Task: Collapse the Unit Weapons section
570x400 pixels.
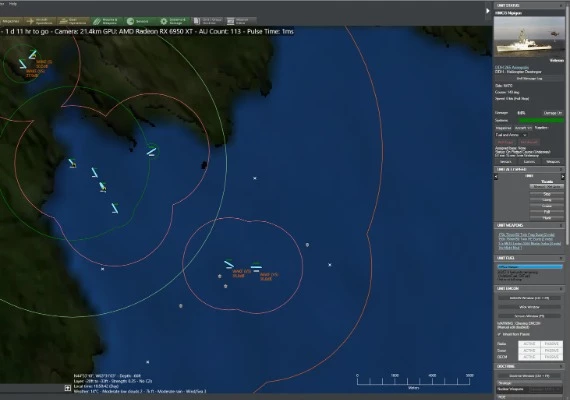Action: coord(561,225)
